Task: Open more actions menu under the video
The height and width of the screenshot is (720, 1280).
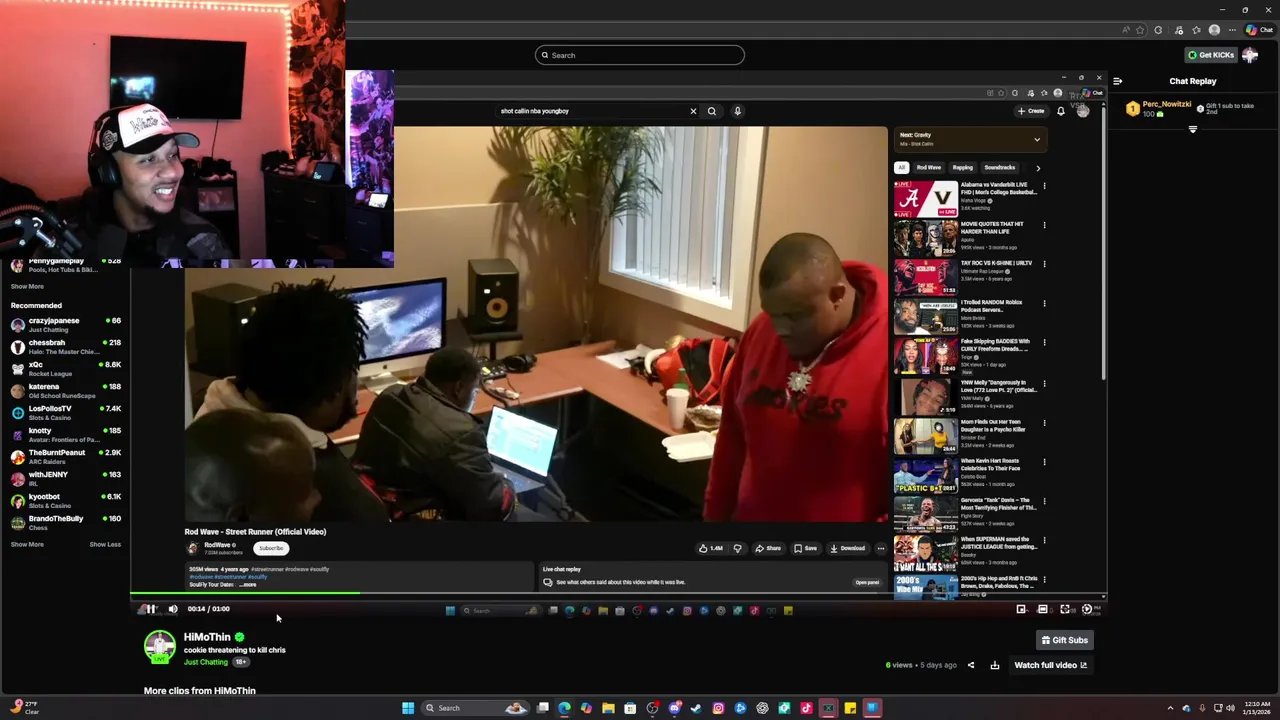Action: point(881,548)
